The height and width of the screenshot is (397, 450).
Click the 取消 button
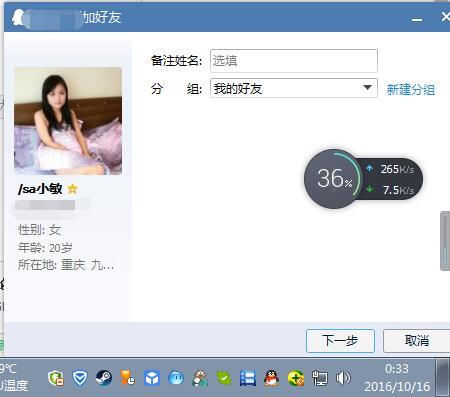416,341
